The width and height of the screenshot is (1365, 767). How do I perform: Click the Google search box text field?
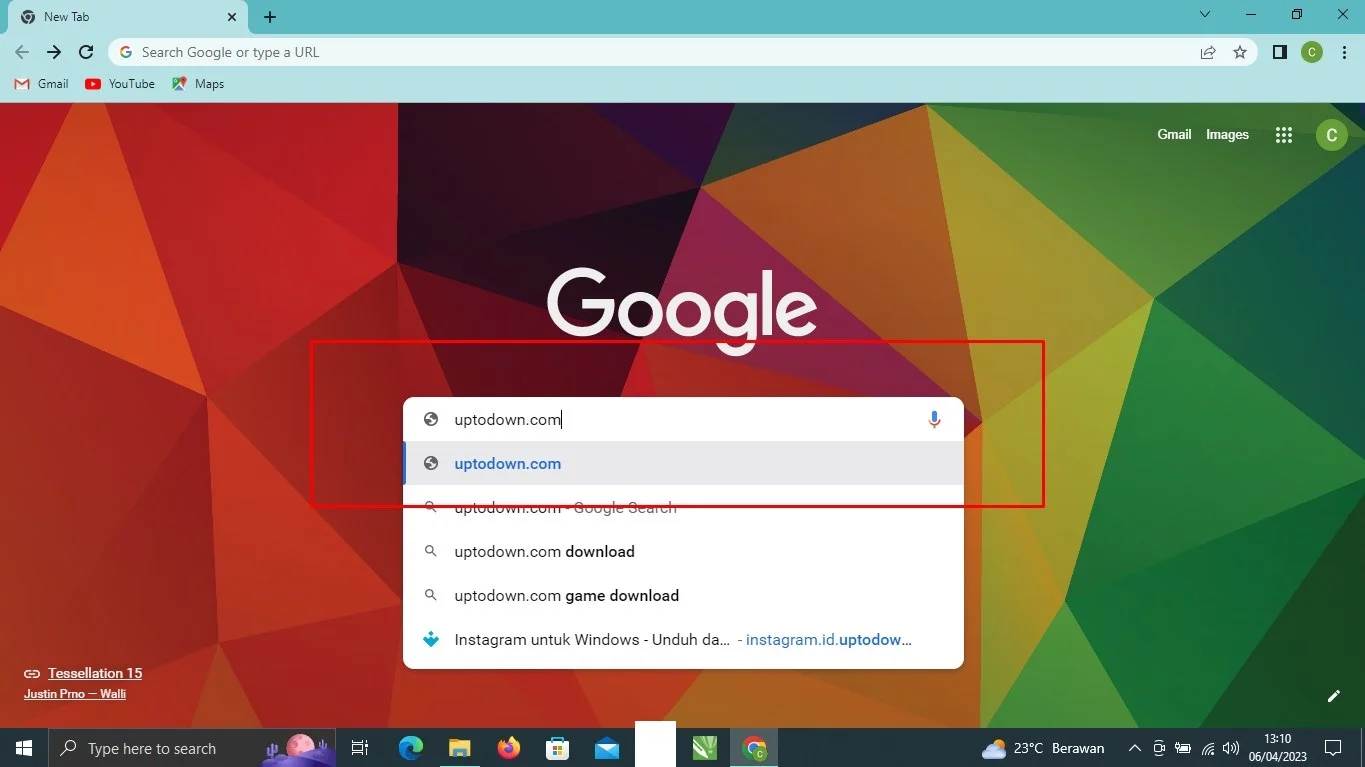683,419
